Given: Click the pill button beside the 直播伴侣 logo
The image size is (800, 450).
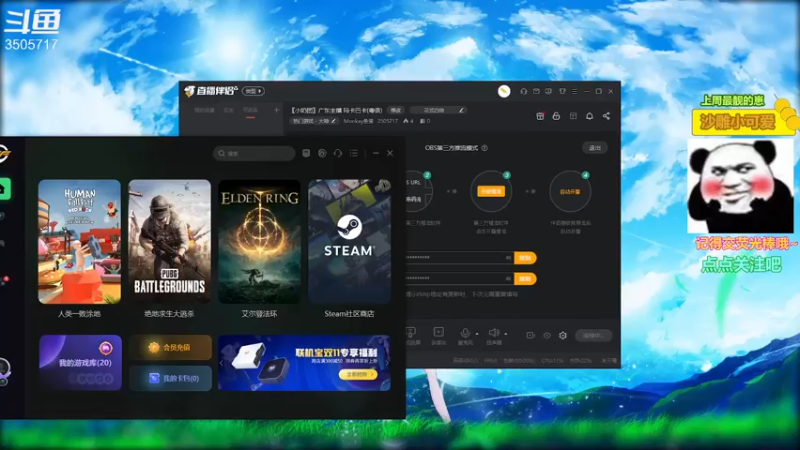Looking at the screenshot, I should click(x=253, y=91).
